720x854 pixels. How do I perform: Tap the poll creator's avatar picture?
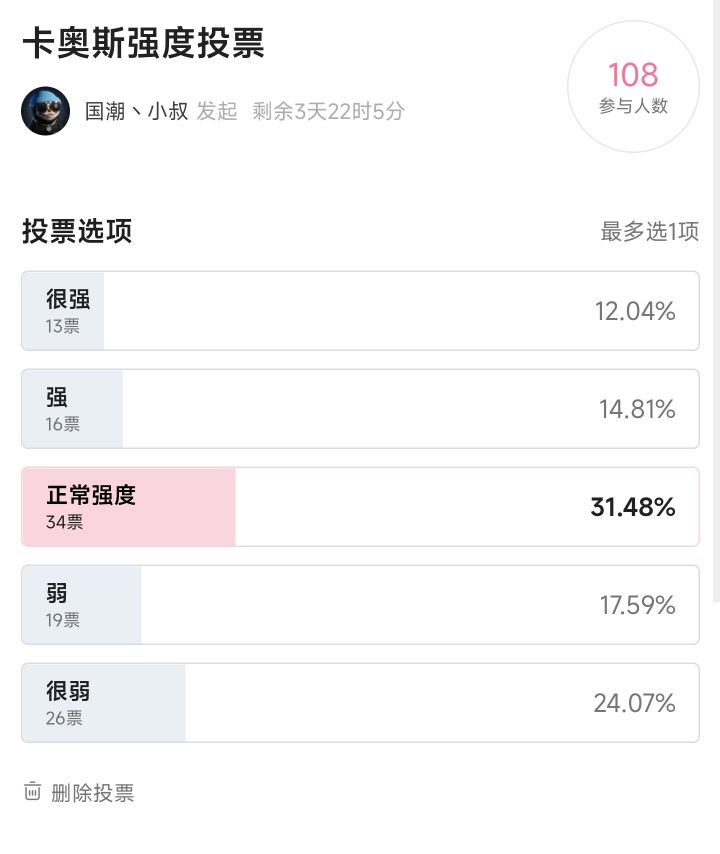pyautogui.click(x=45, y=111)
